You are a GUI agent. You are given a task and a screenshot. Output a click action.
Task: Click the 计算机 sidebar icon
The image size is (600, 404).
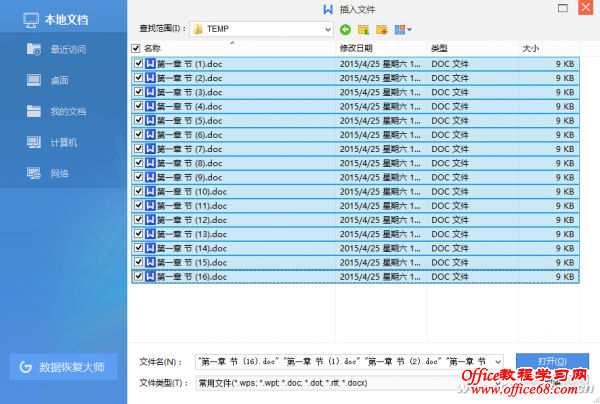click(33, 142)
